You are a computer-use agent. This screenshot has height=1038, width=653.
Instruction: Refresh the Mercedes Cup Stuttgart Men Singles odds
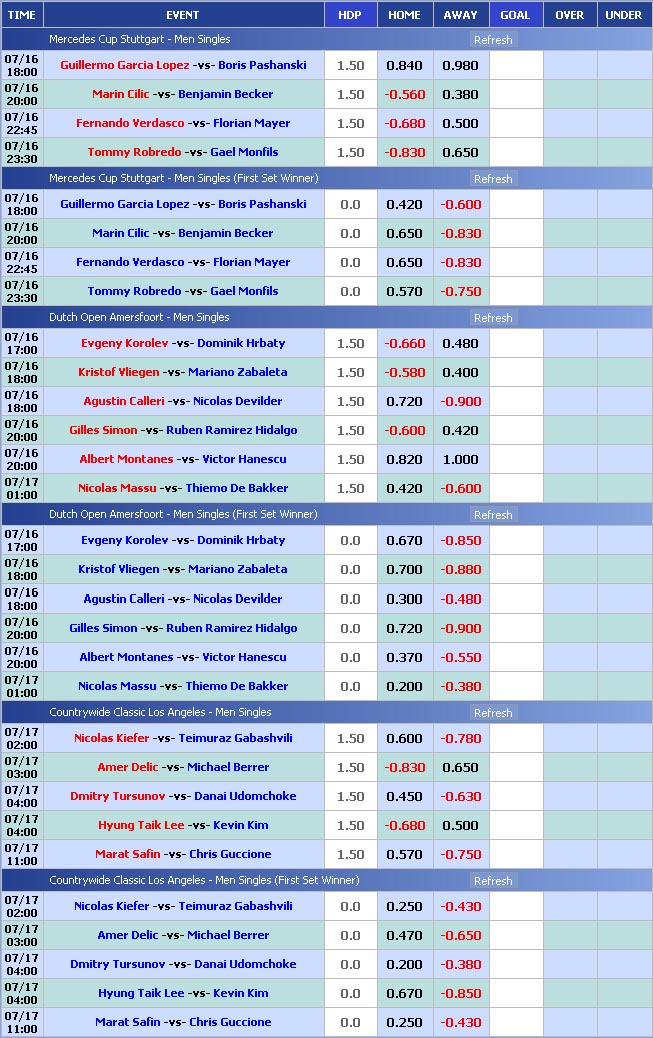493,40
